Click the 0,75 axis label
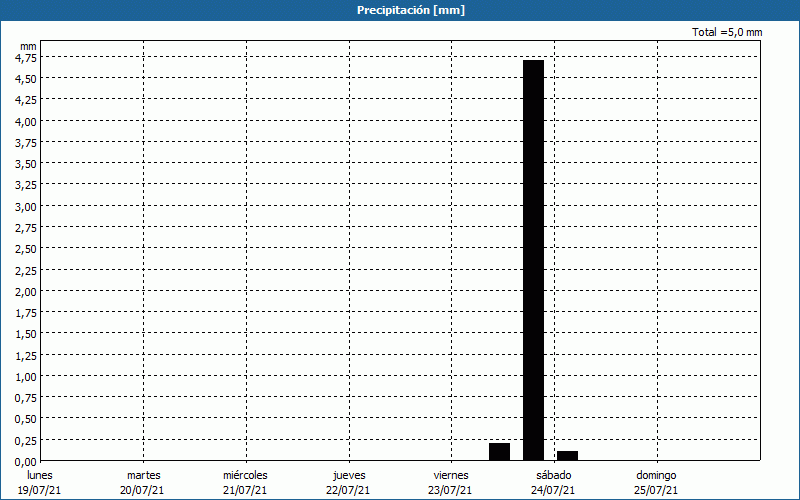This screenshot has width=800, height=500. (26, 398)
